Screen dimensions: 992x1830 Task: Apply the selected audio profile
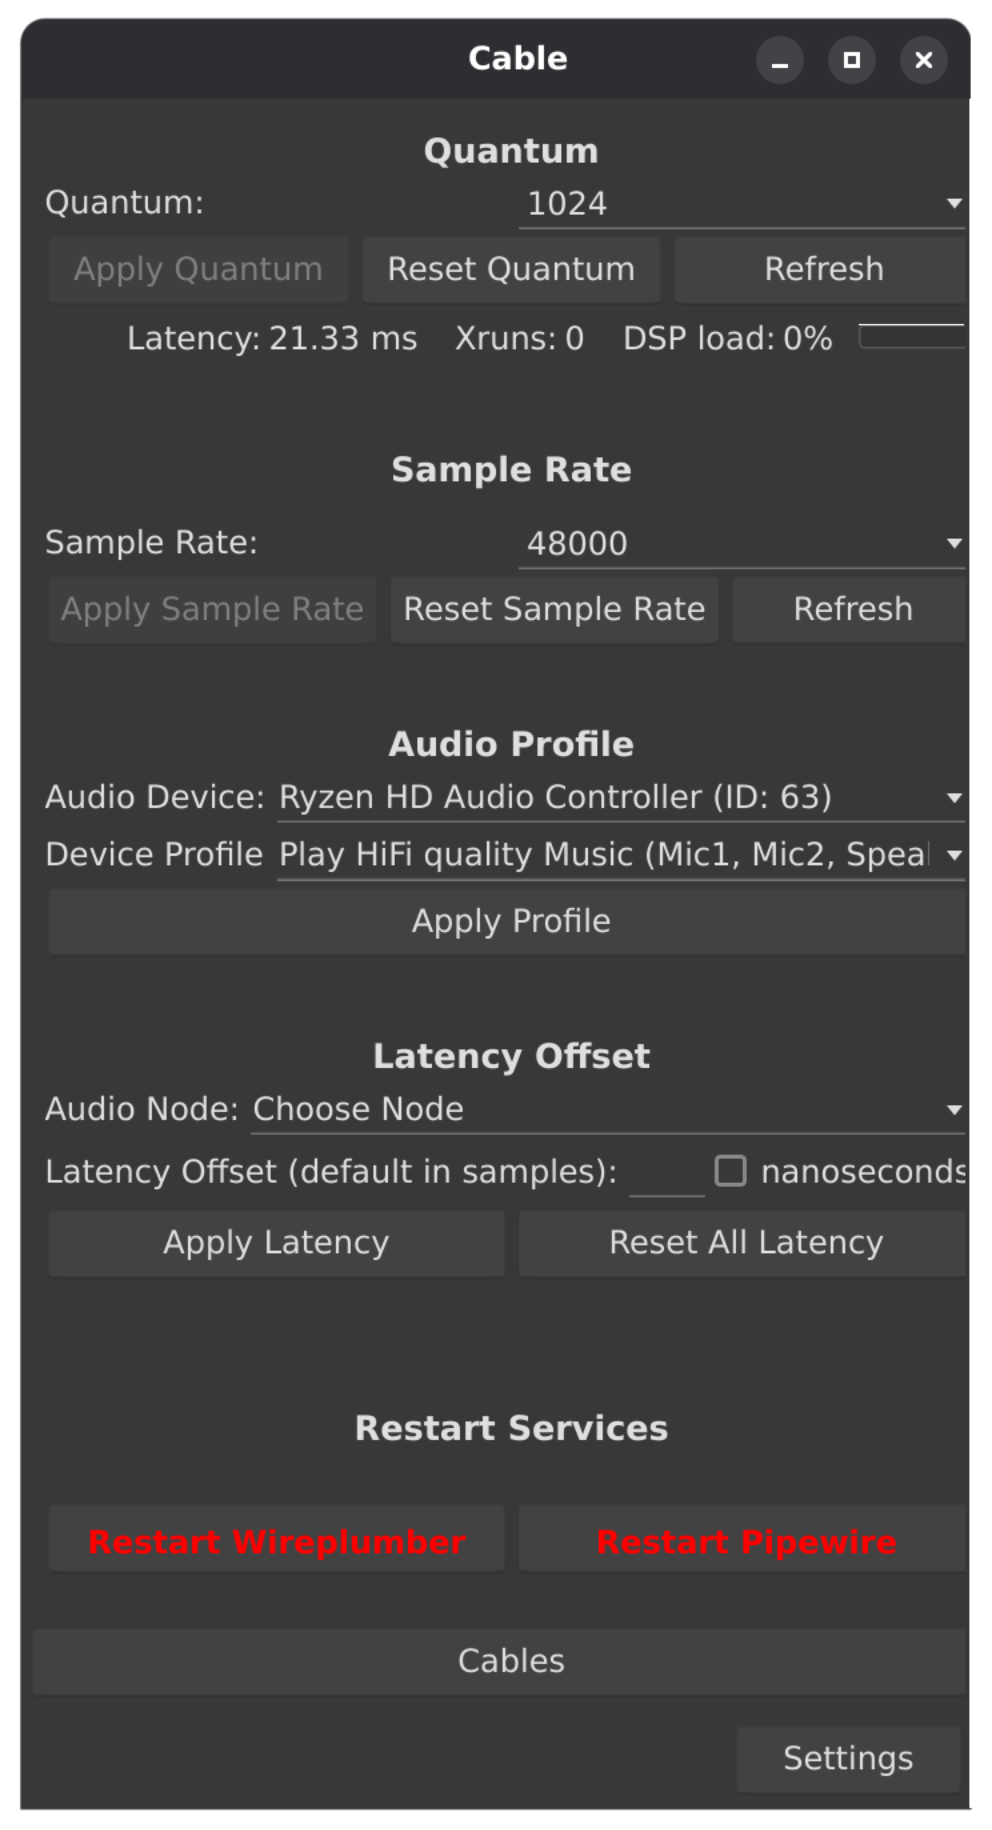[508, 922]
